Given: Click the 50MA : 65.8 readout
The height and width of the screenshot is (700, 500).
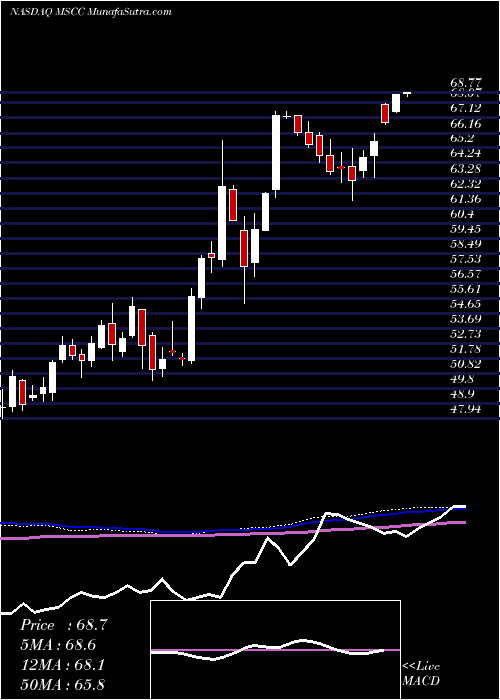Looking at the screenshot, I should [62, 684].
